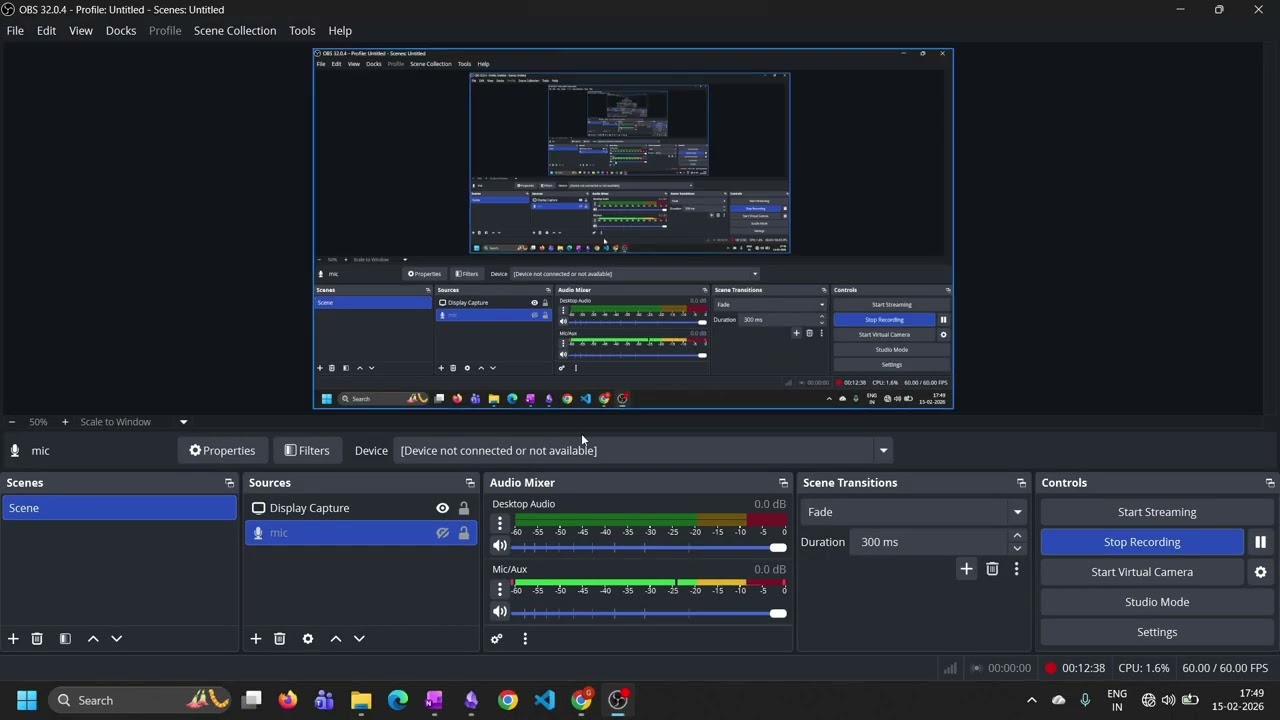
Task: Start the Virtual Camera
Action: (1142, 572)
